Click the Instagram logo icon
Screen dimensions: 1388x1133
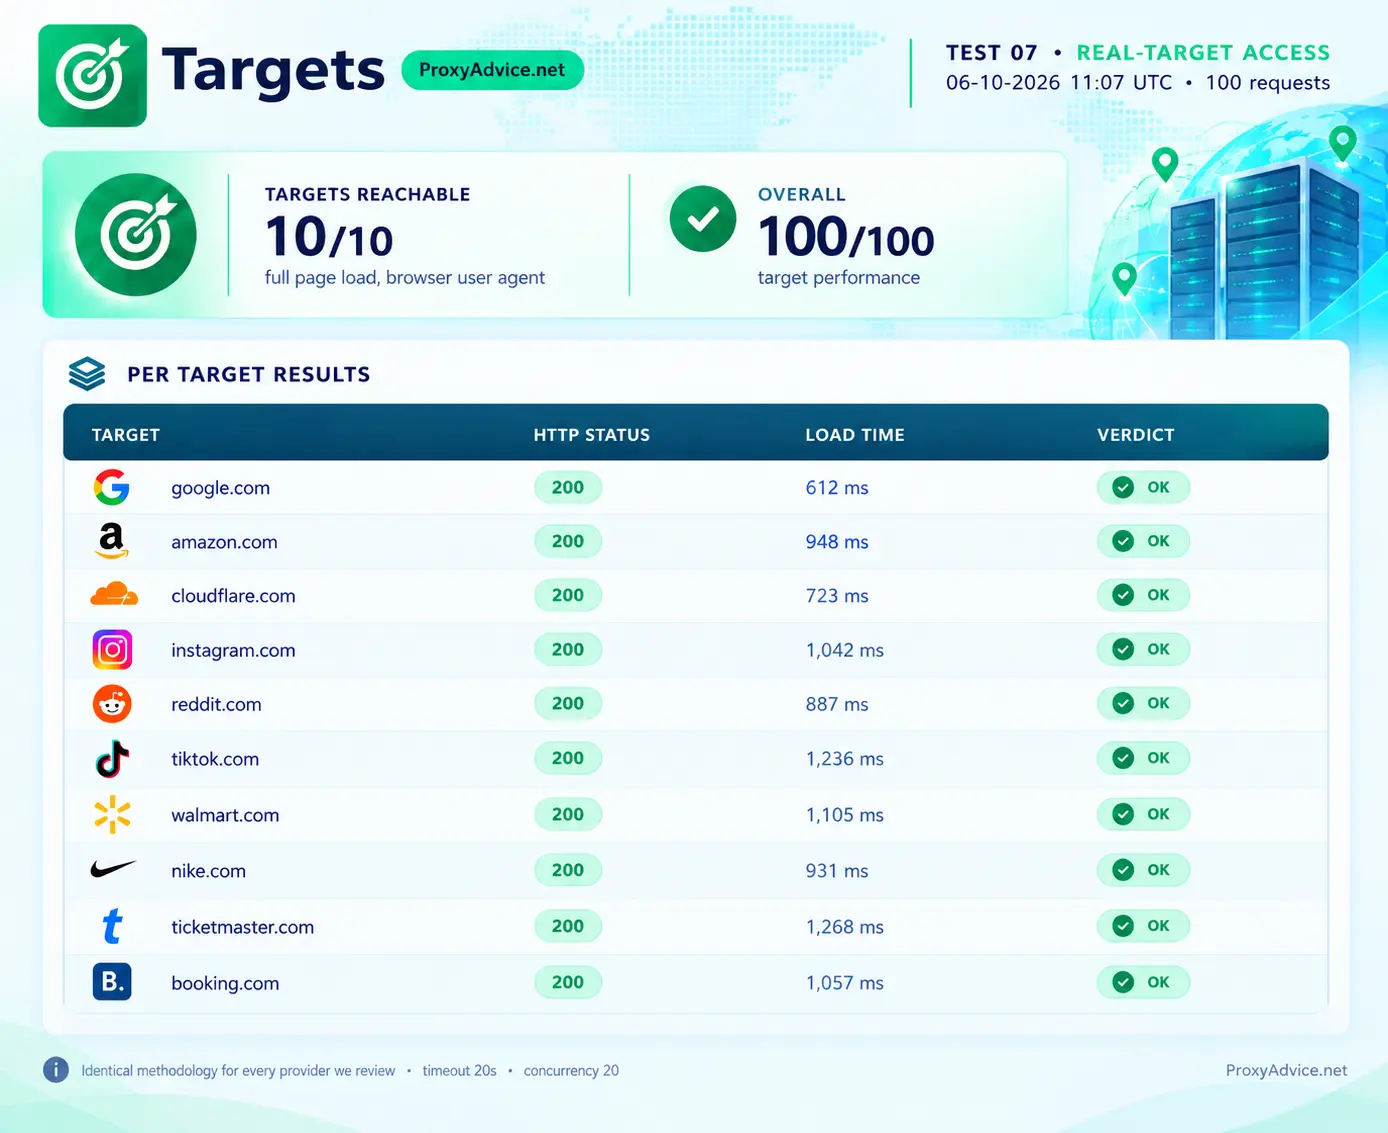coord(112,650)
